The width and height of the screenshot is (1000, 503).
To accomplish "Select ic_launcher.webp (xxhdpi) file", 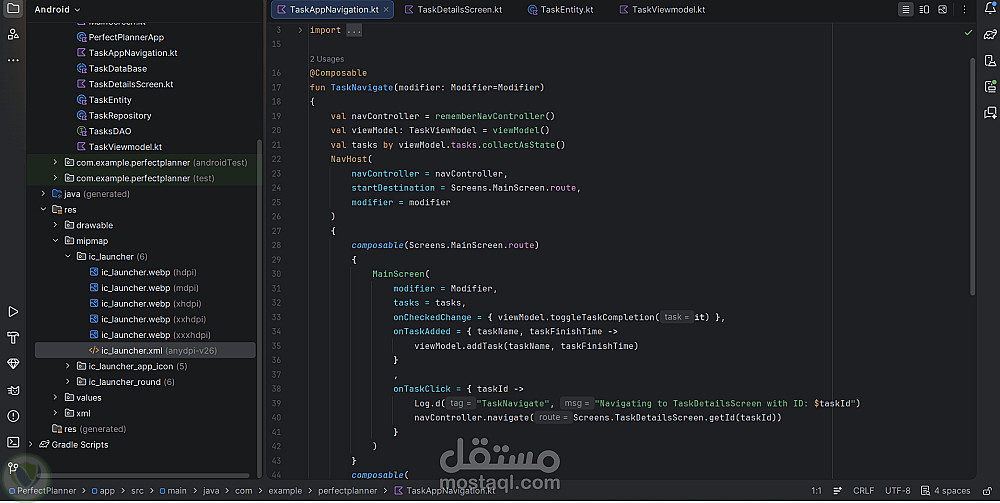I will [147, 319].
